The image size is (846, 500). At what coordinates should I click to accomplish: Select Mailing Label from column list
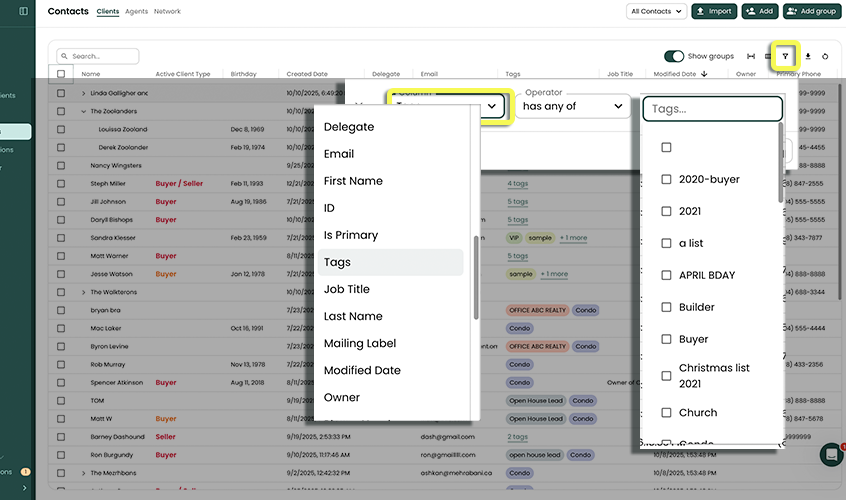coord(360,343)
